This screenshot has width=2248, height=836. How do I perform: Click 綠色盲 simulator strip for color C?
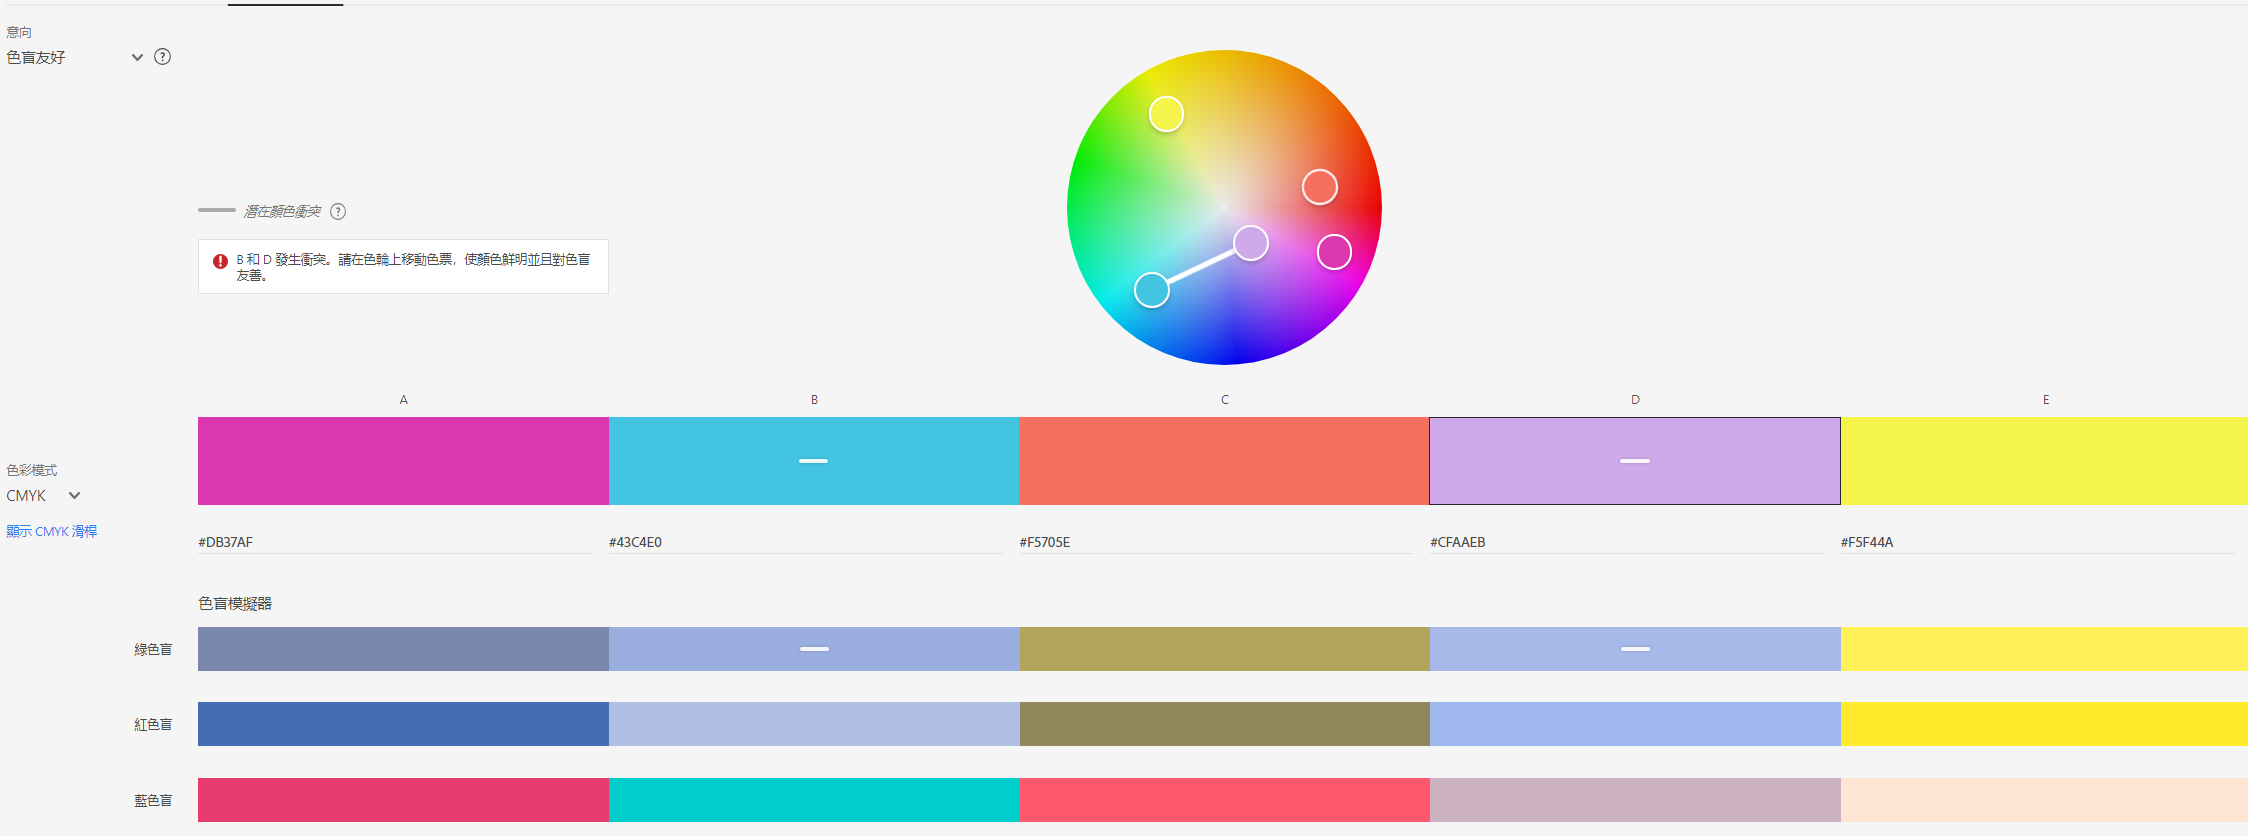pos(1224,649)
